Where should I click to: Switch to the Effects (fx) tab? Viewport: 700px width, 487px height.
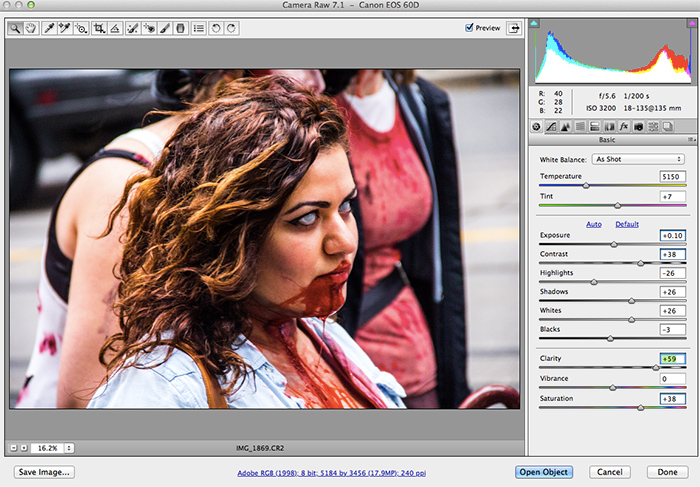pyautogui.click(x=623, y=127)
